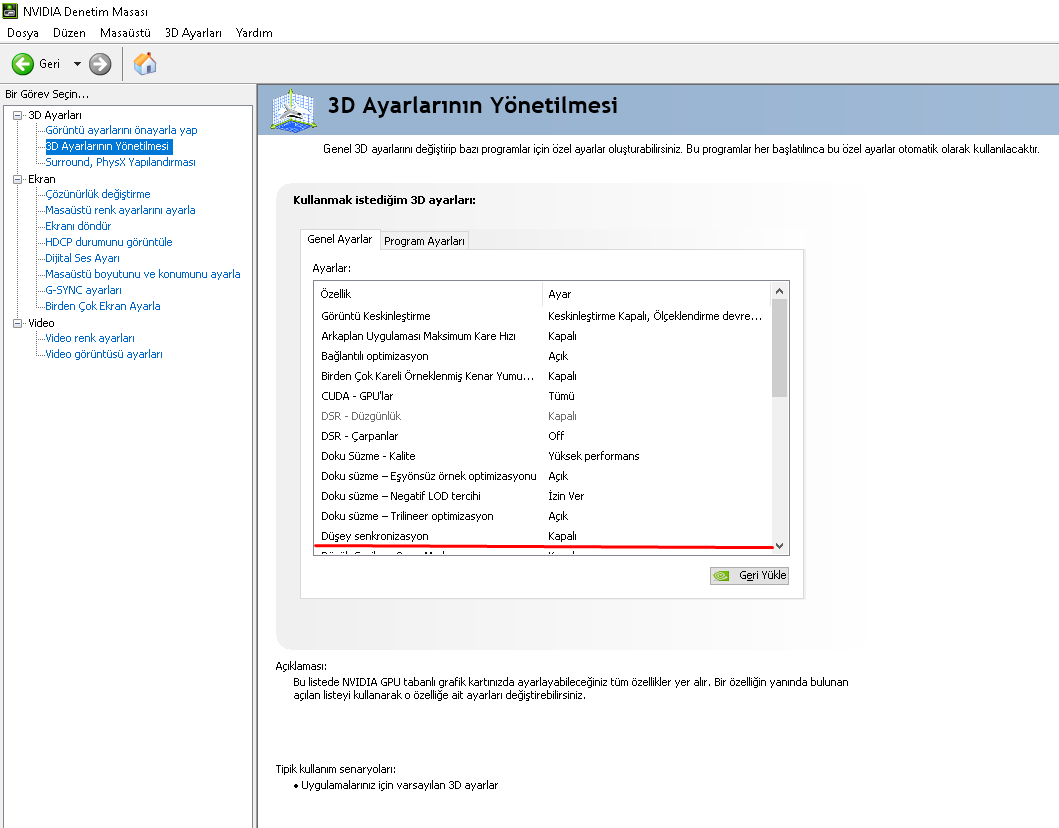Collapse the 3D Ayarları tree node
The width and height of the screenshot is (1059, 828).
point(18,115)
